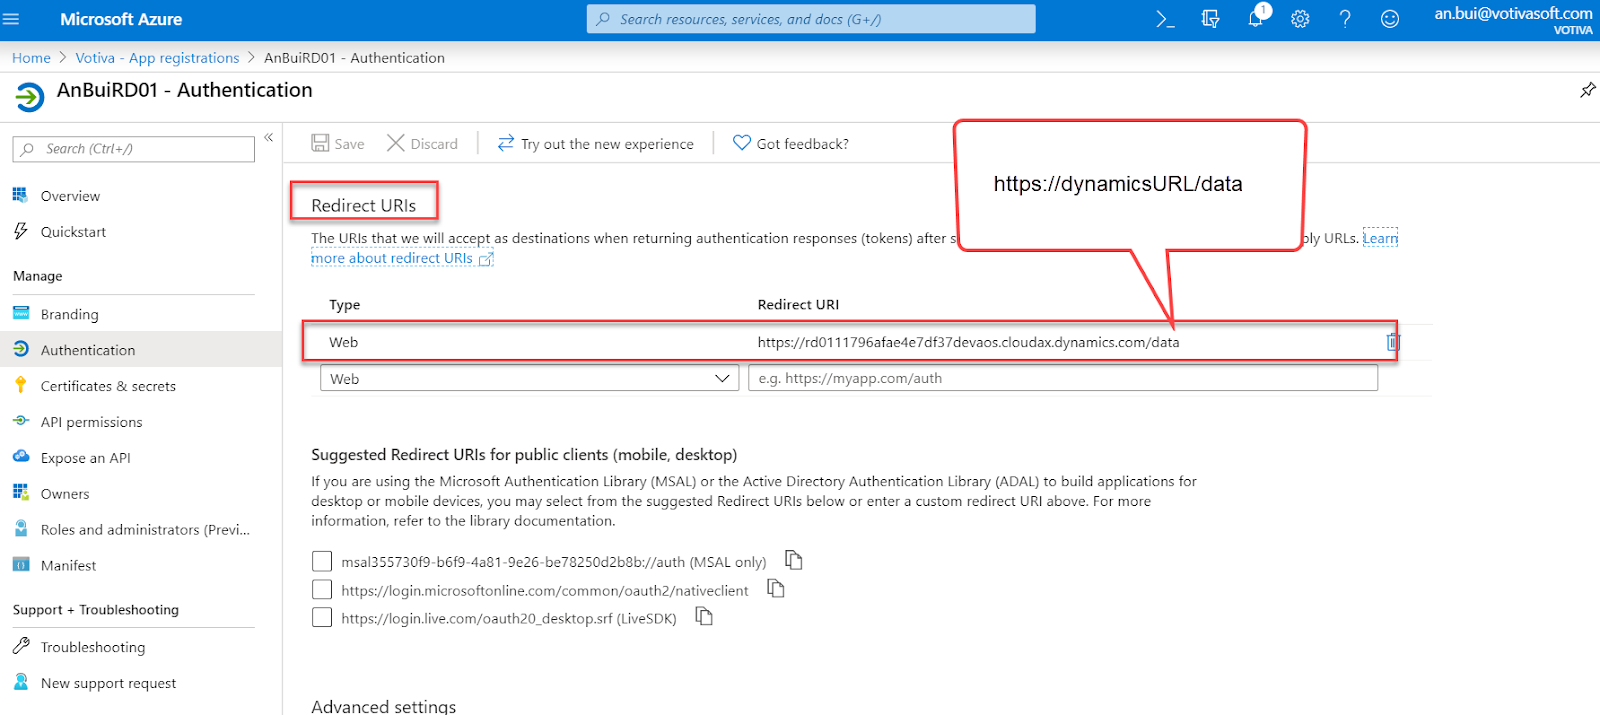The width and height of the screenshot is (1600, 715).
Task: Click Got feedback? button
Action: coord(791,143)
